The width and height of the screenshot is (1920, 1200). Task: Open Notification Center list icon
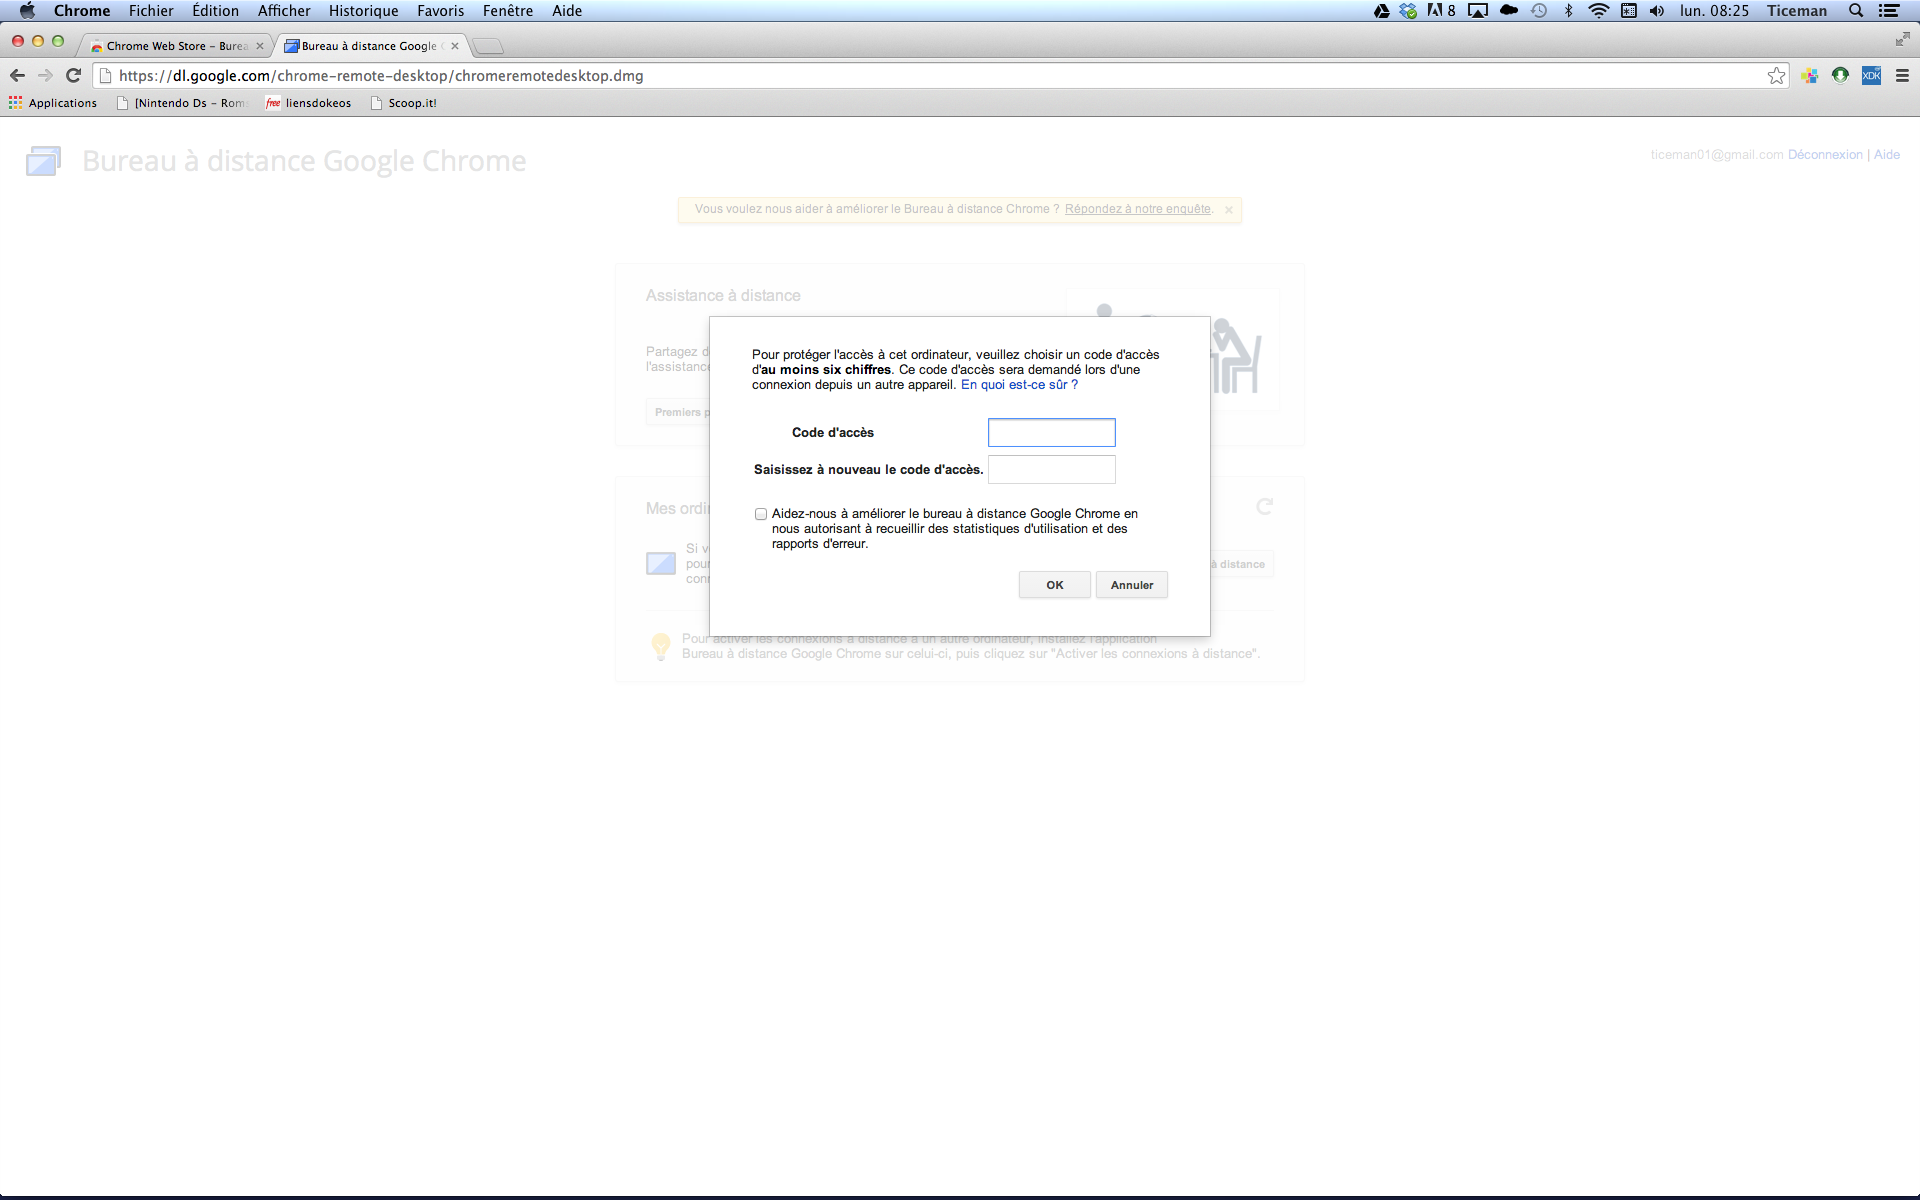click(1889, 11)
